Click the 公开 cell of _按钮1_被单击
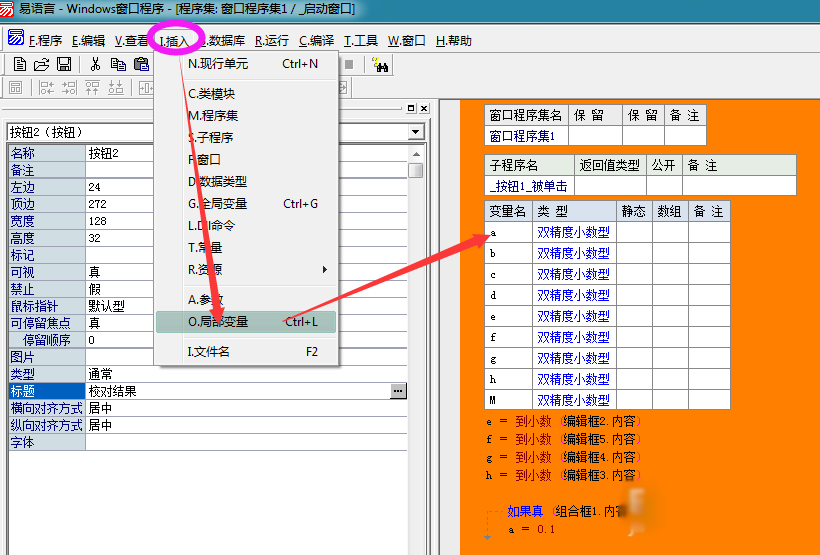The image size is (820, 555). pyautogui.click(x=664, y=186)
